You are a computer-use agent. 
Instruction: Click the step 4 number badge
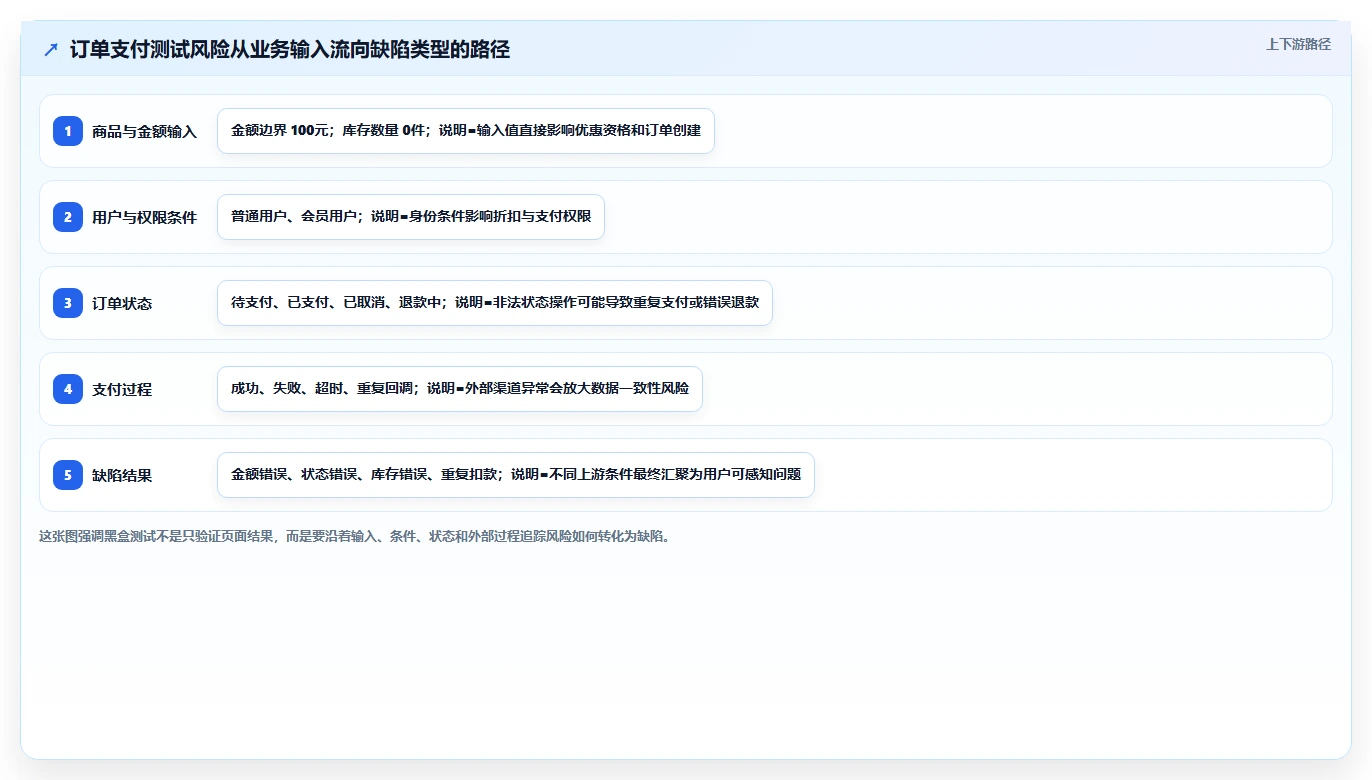pyautogui.click(x=68, y=389)
